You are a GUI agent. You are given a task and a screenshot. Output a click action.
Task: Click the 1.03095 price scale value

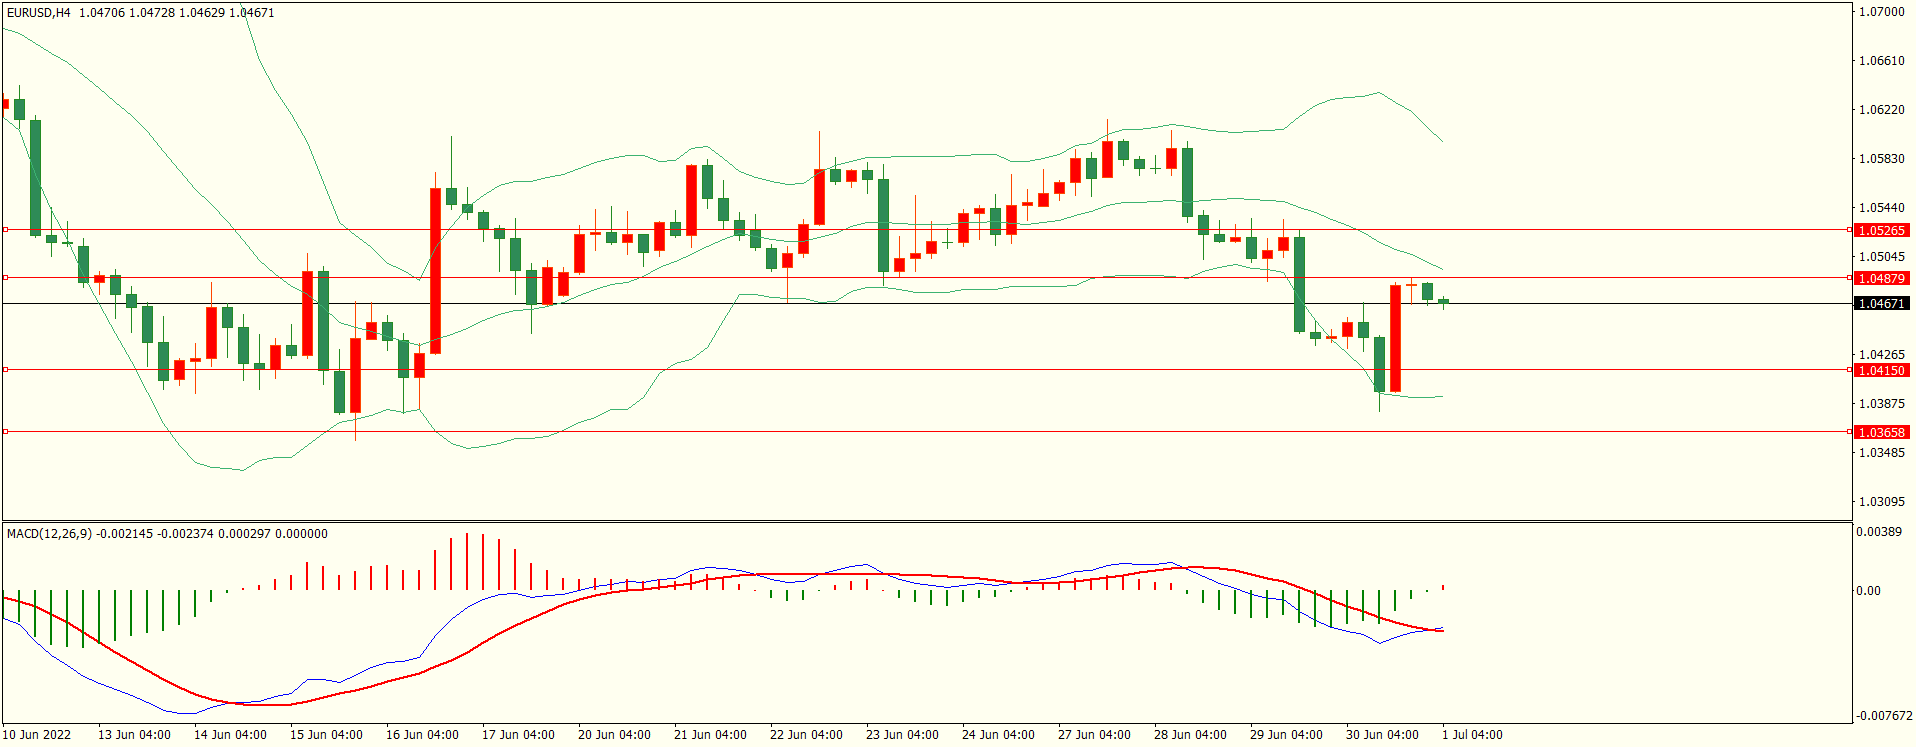pyautogui.click(x=1881, y=502)
